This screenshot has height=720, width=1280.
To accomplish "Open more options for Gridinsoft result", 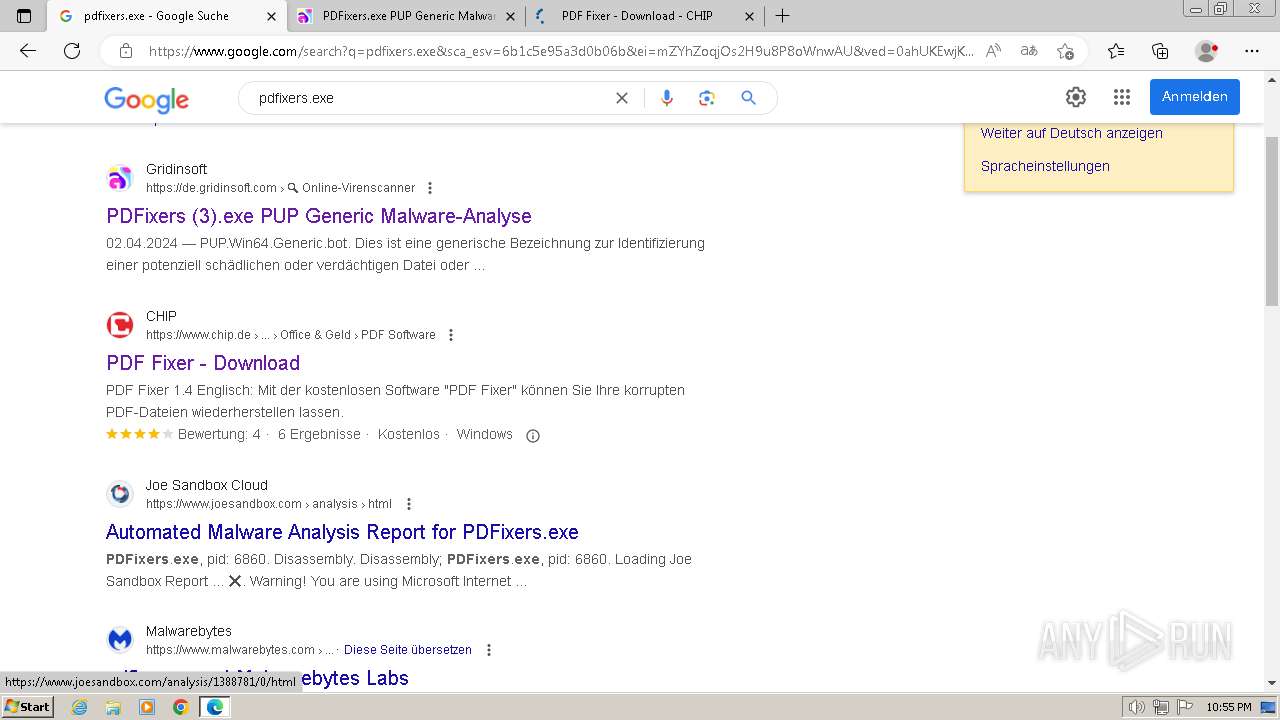I will coord(430,188).
